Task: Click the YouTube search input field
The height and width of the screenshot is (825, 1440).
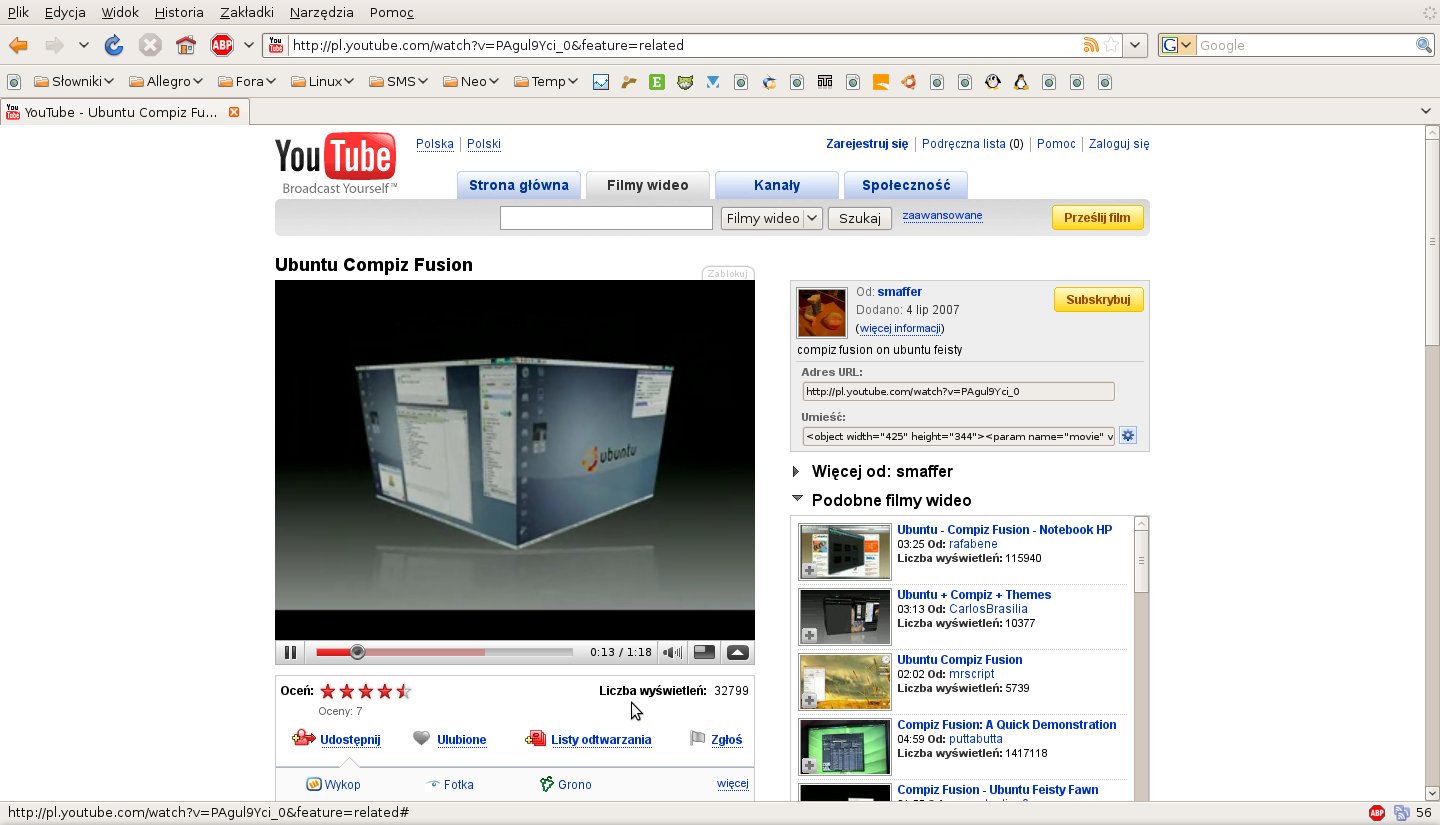Action: coord(606,218)
